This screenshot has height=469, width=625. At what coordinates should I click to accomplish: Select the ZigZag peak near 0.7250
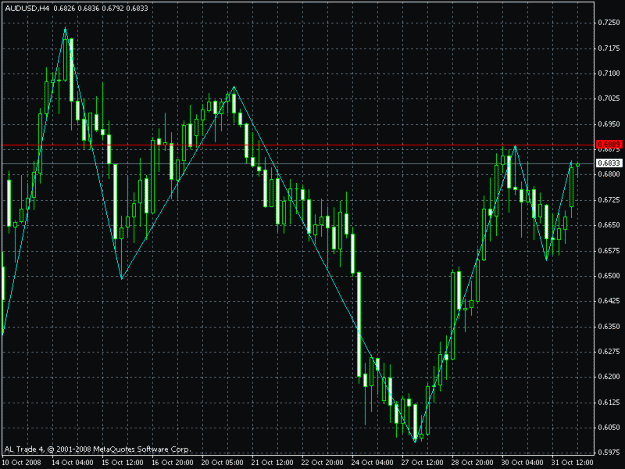65,28
